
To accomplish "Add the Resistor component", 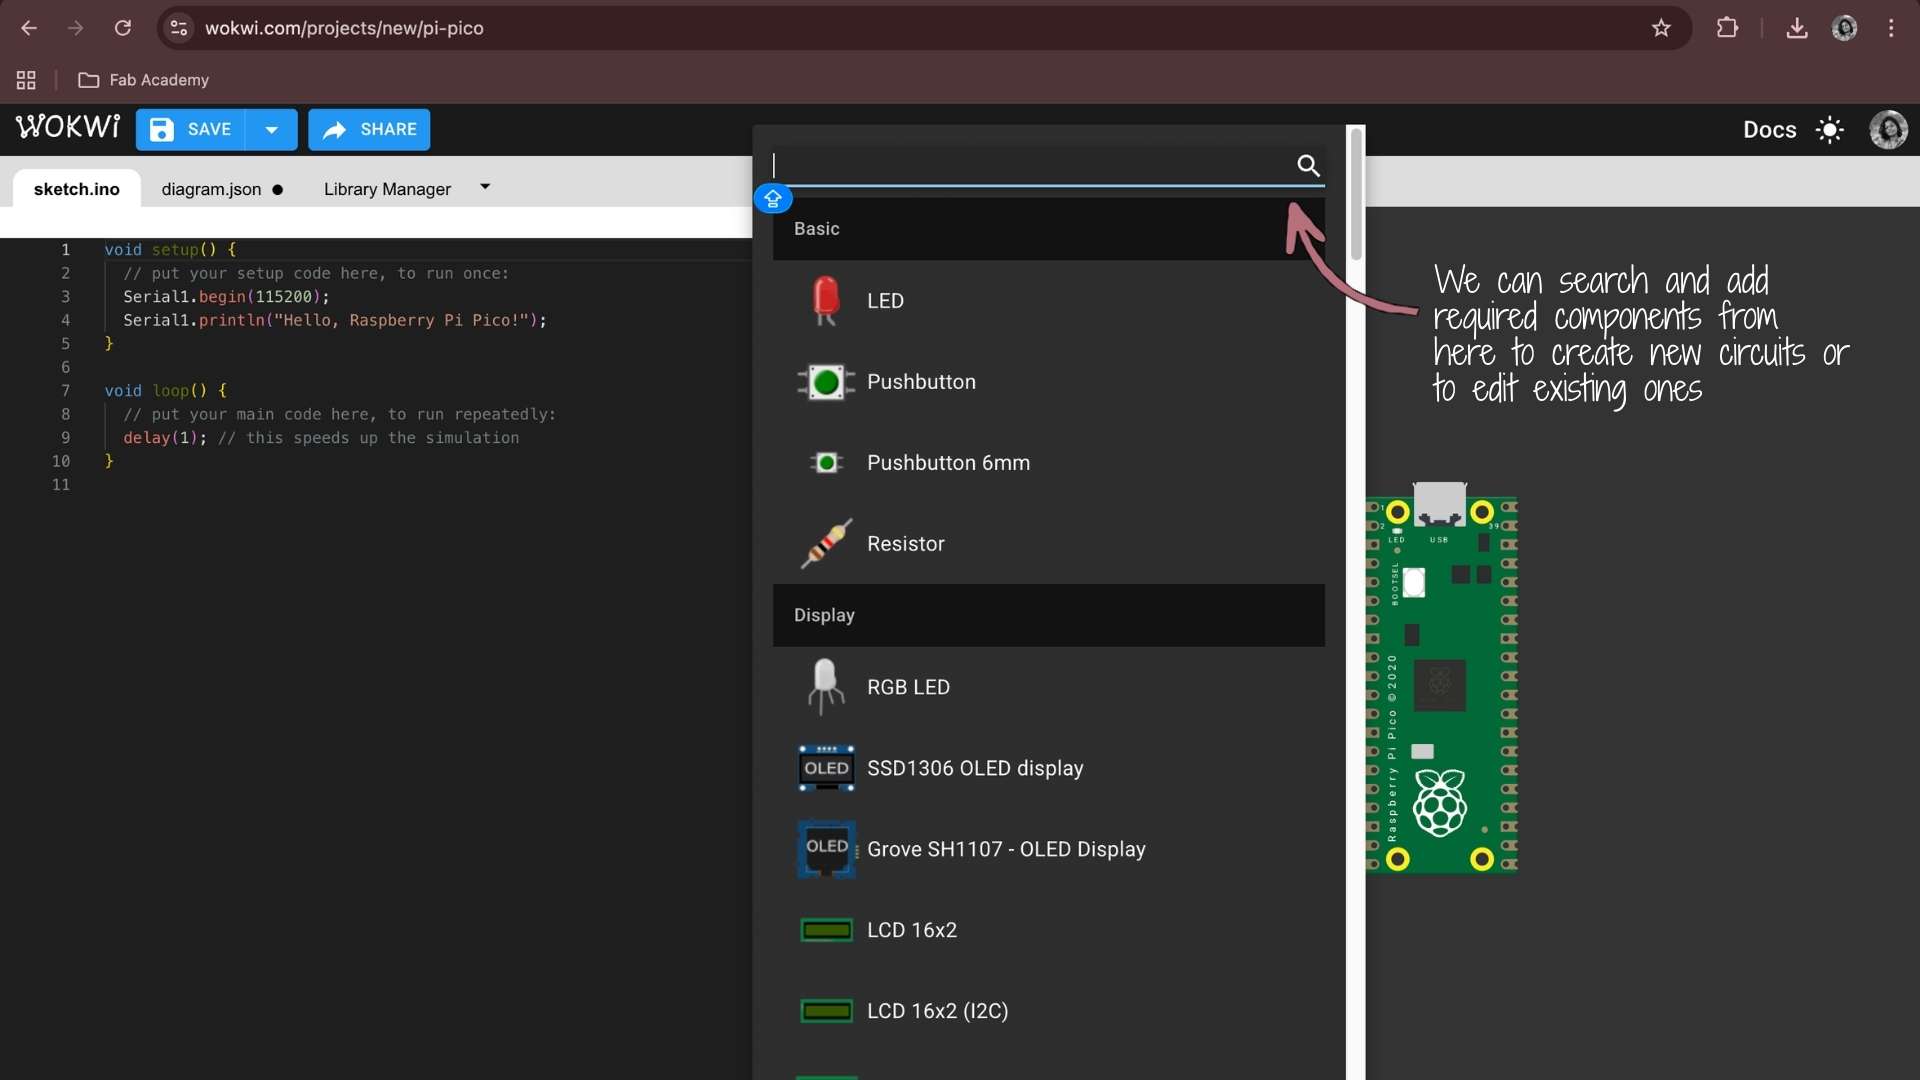I will pos(905,544).
